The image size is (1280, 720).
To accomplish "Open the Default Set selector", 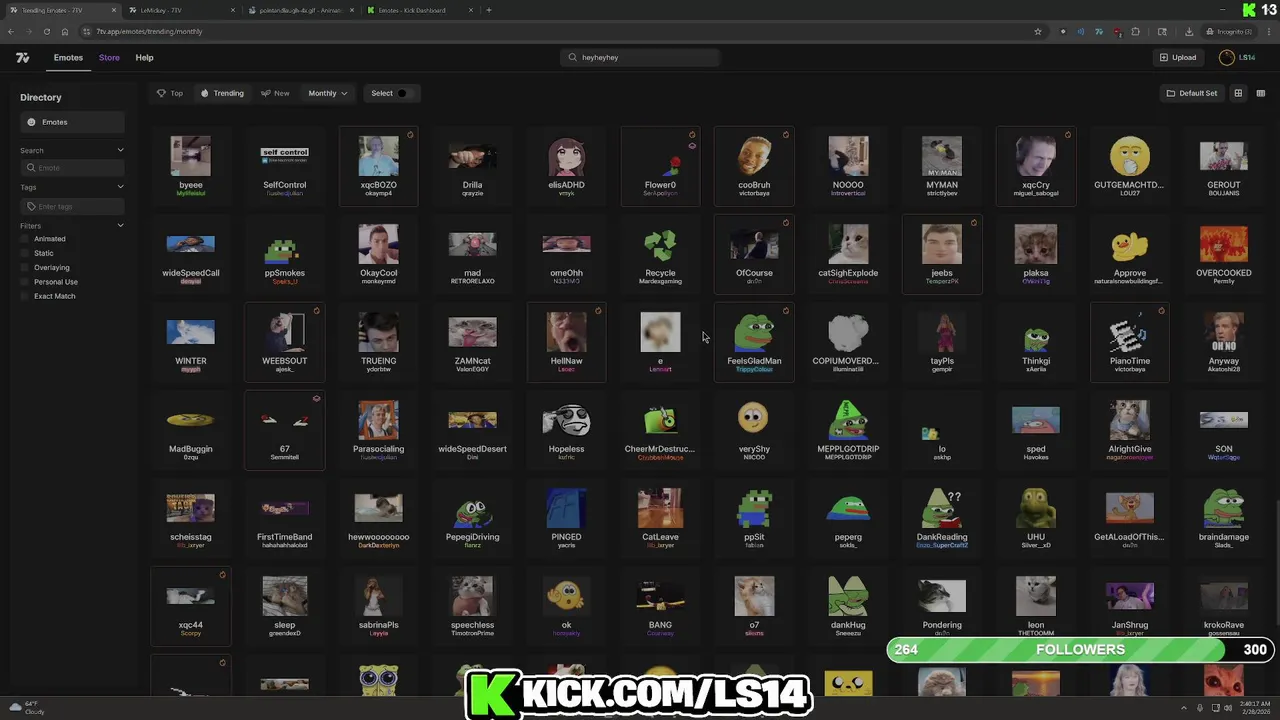I will [1192, 93].
